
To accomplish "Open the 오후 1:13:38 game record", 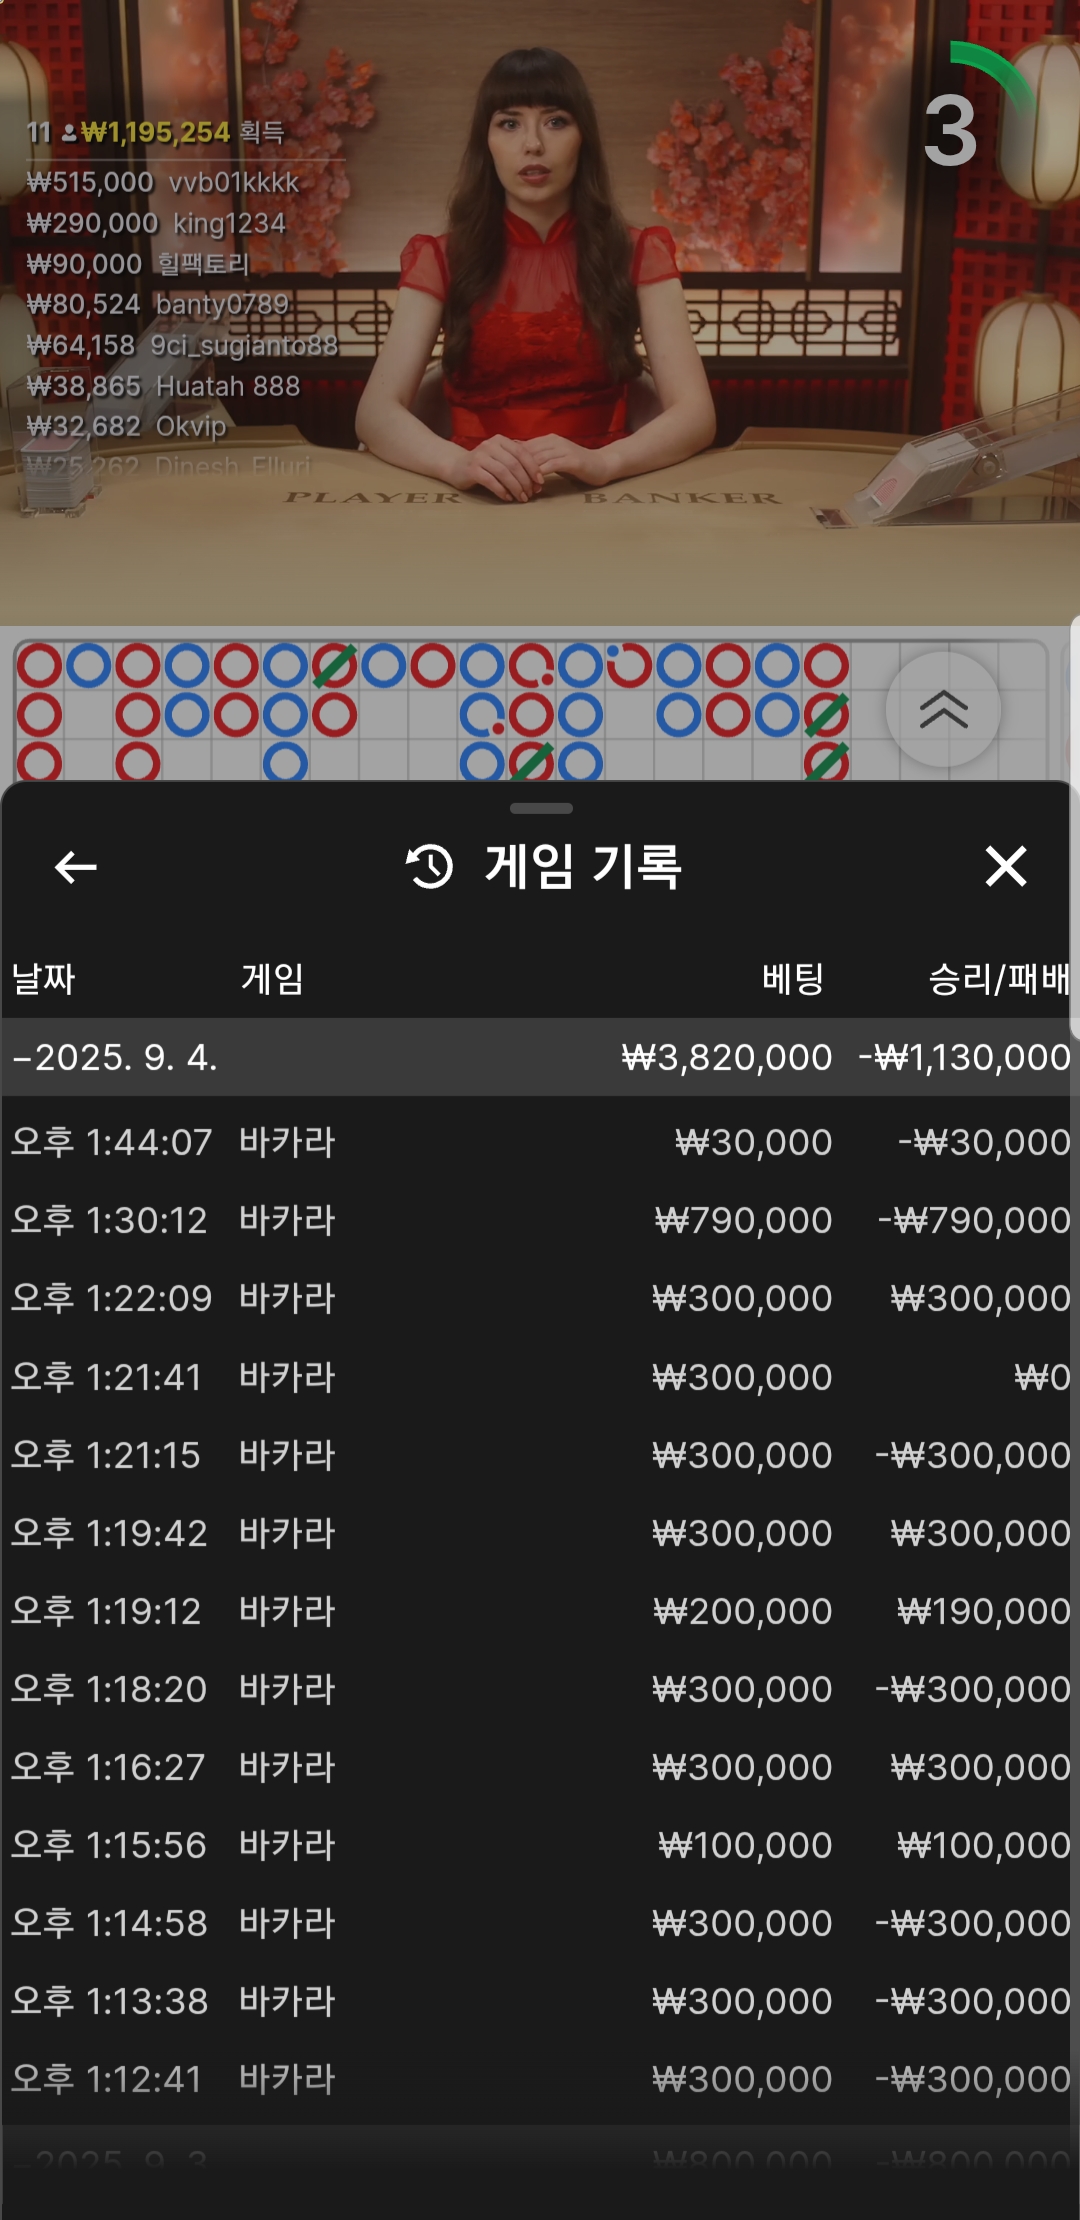I will pos(540,2001).
